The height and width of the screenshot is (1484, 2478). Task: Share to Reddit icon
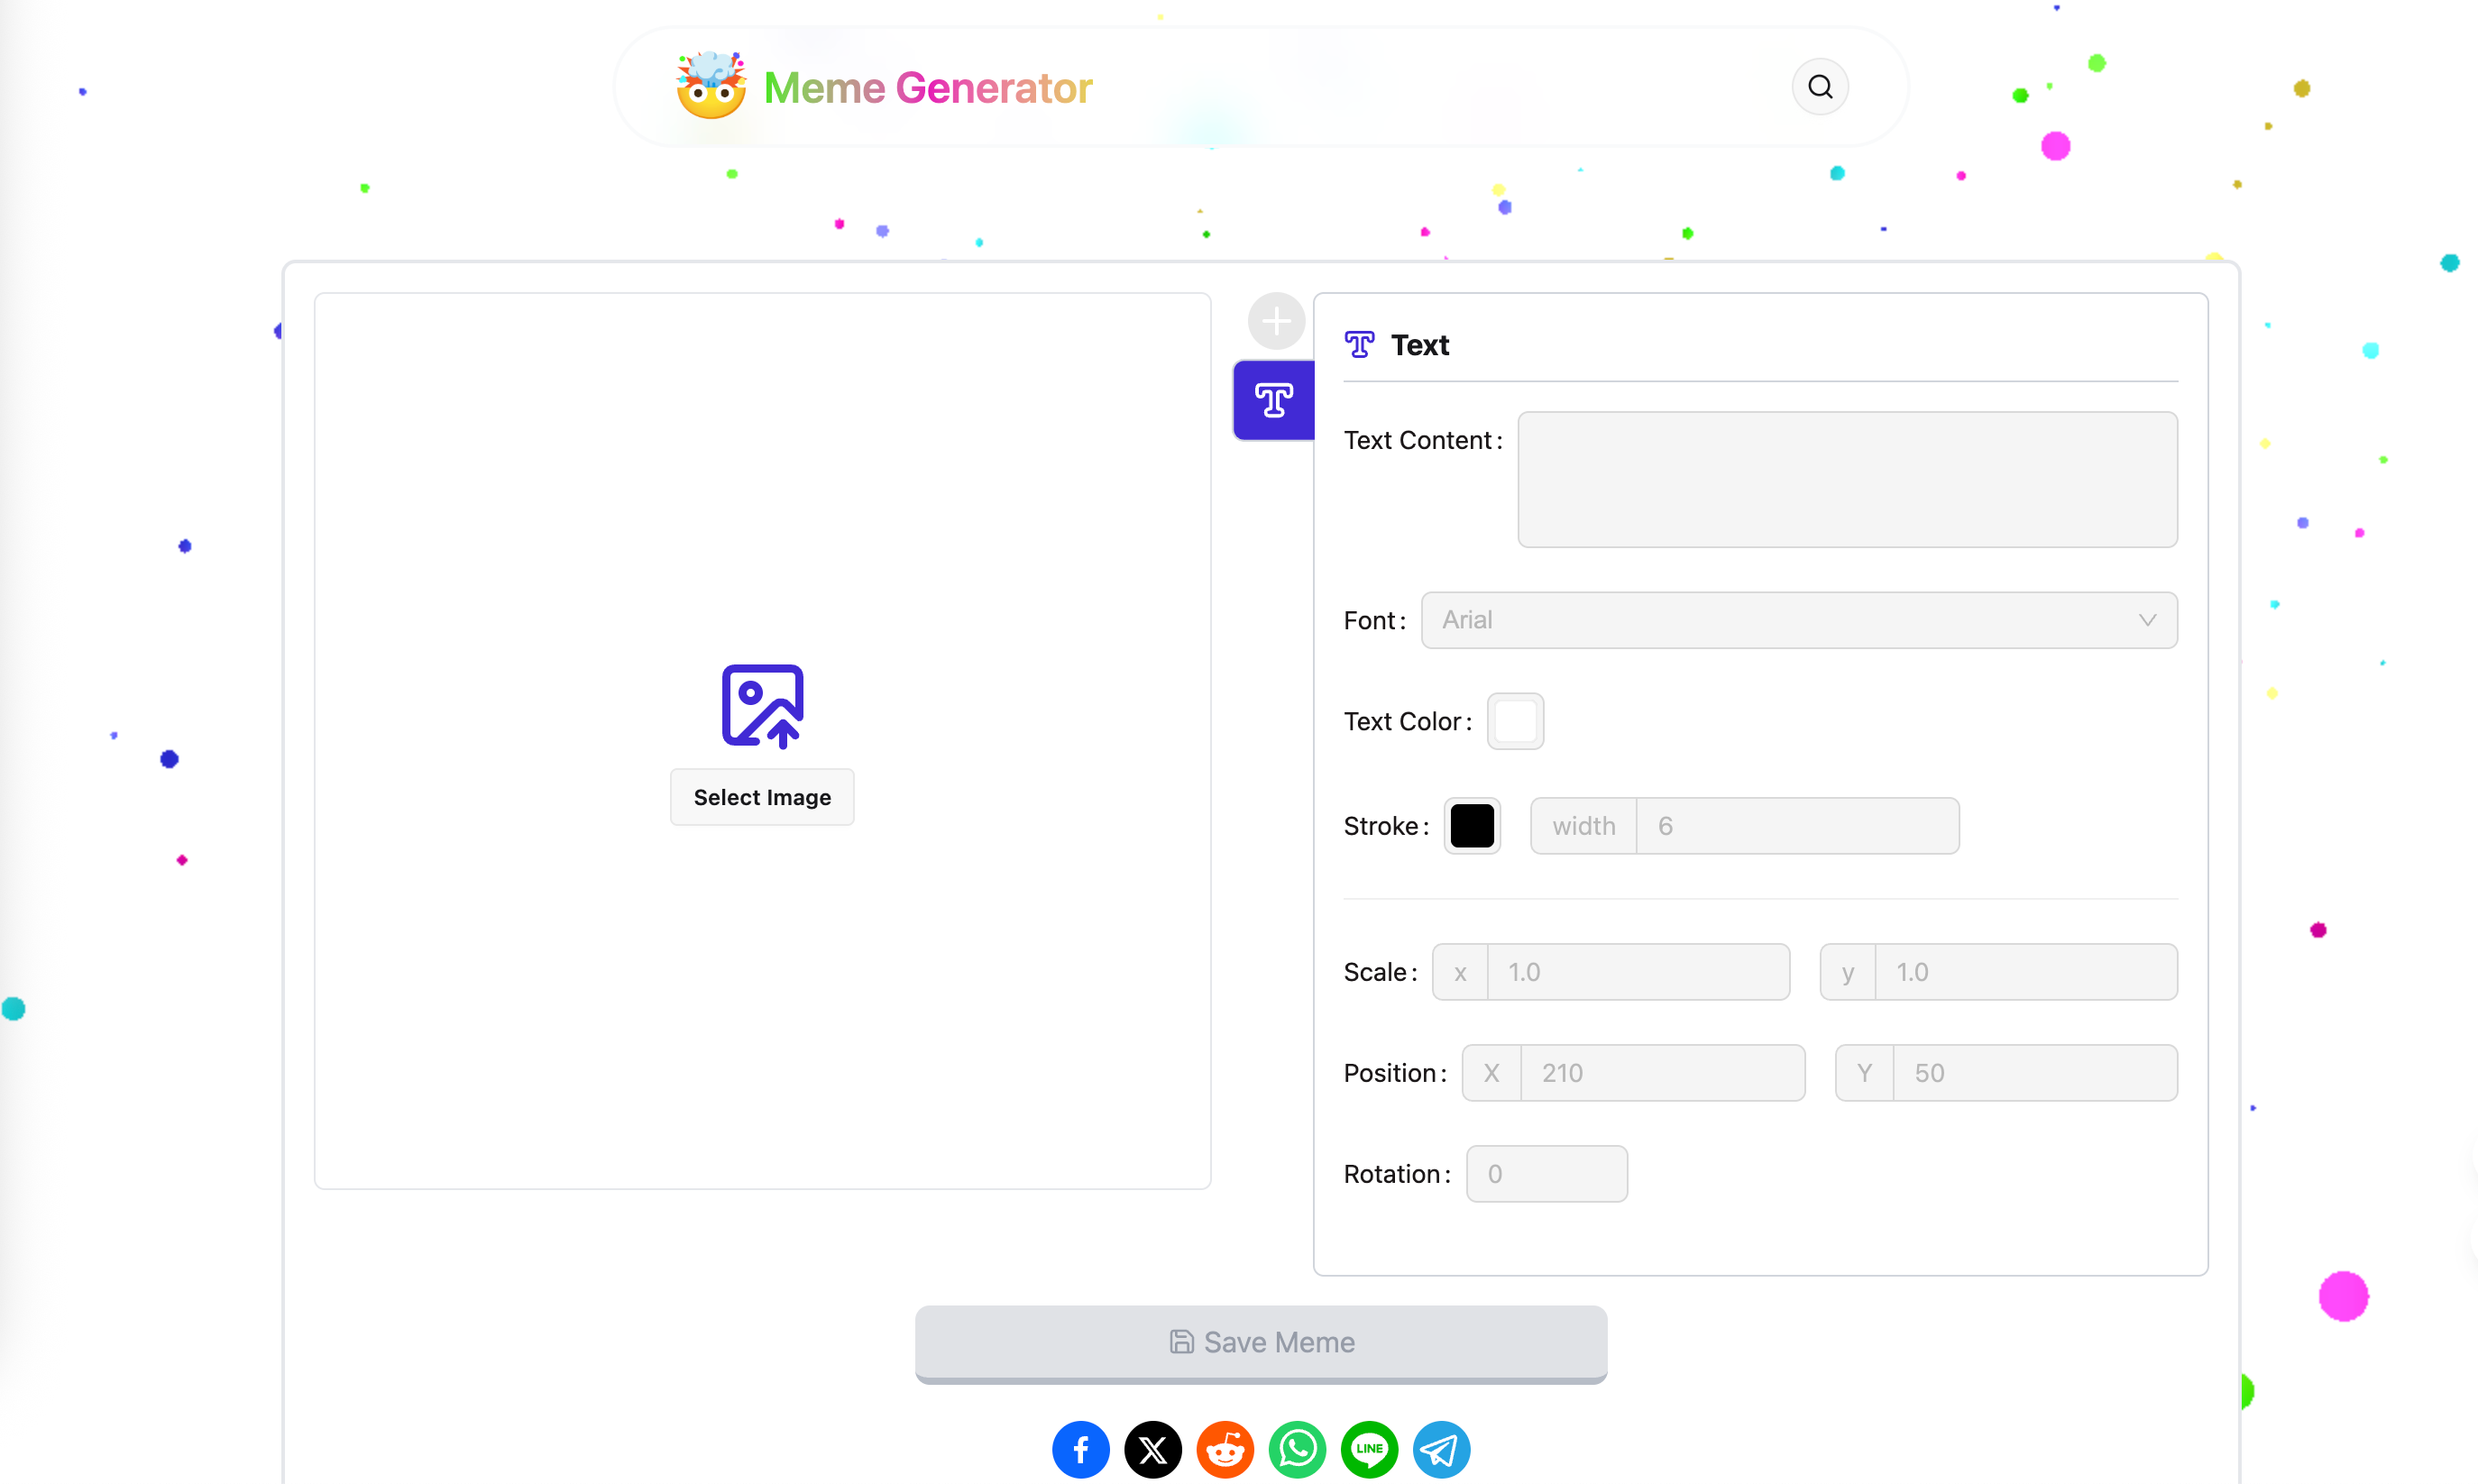(x=1225, y=1449)
